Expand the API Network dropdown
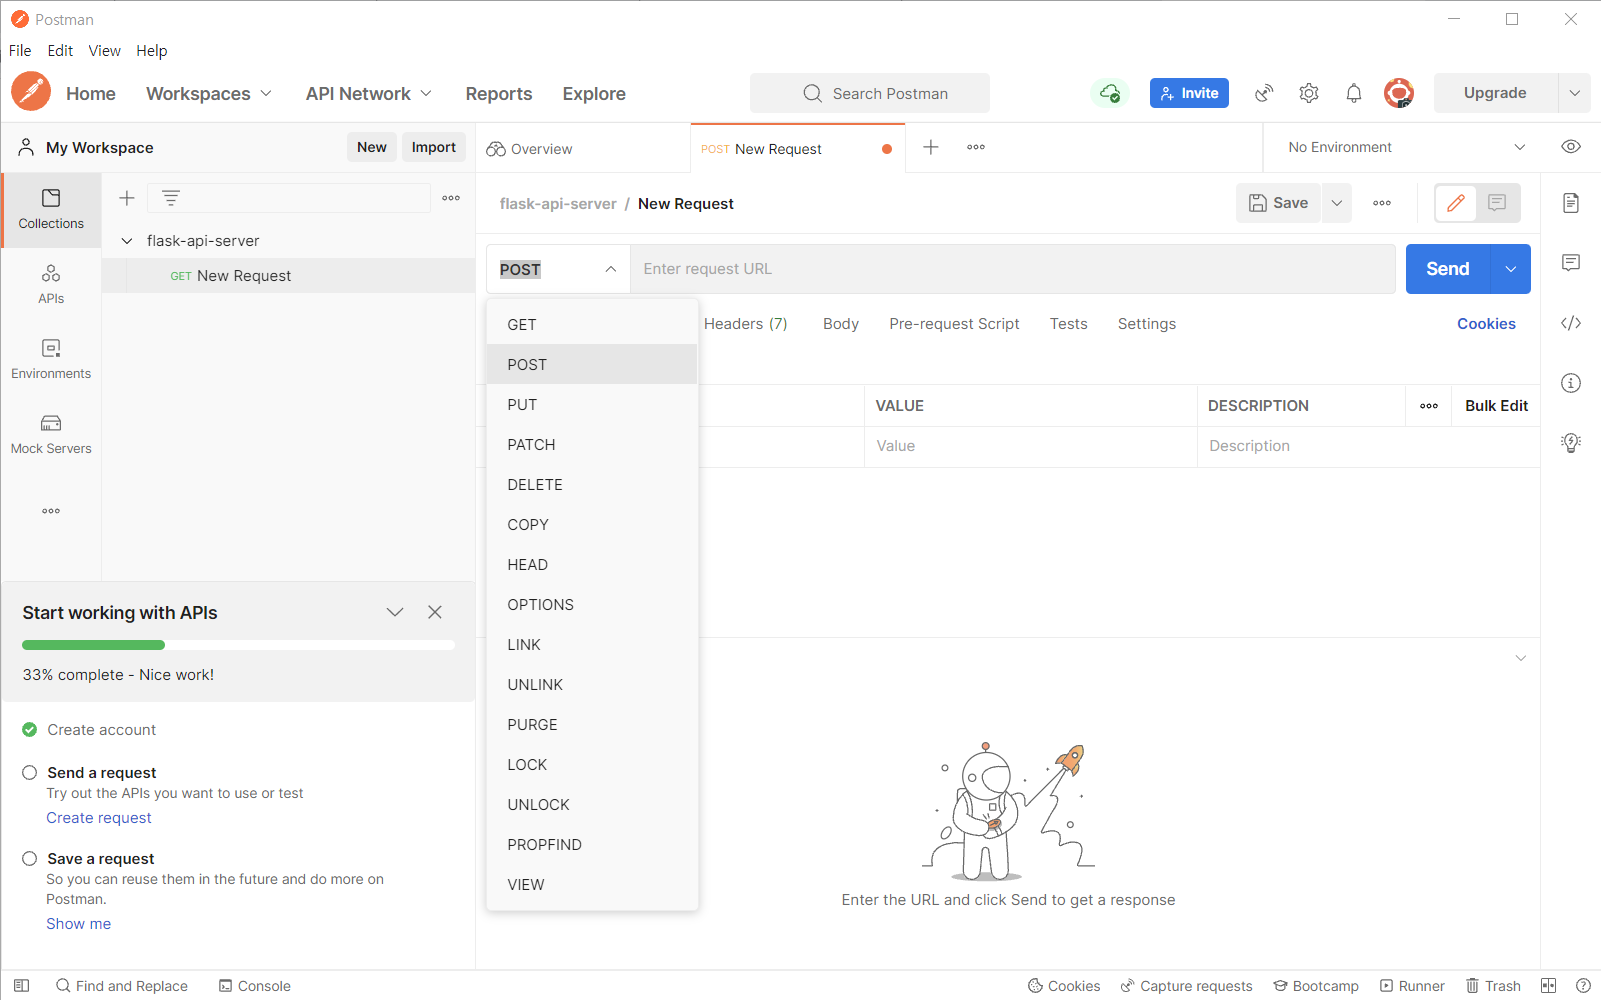The height and width of the screenshot is (1000, 1601). click(x=369, y=93)
